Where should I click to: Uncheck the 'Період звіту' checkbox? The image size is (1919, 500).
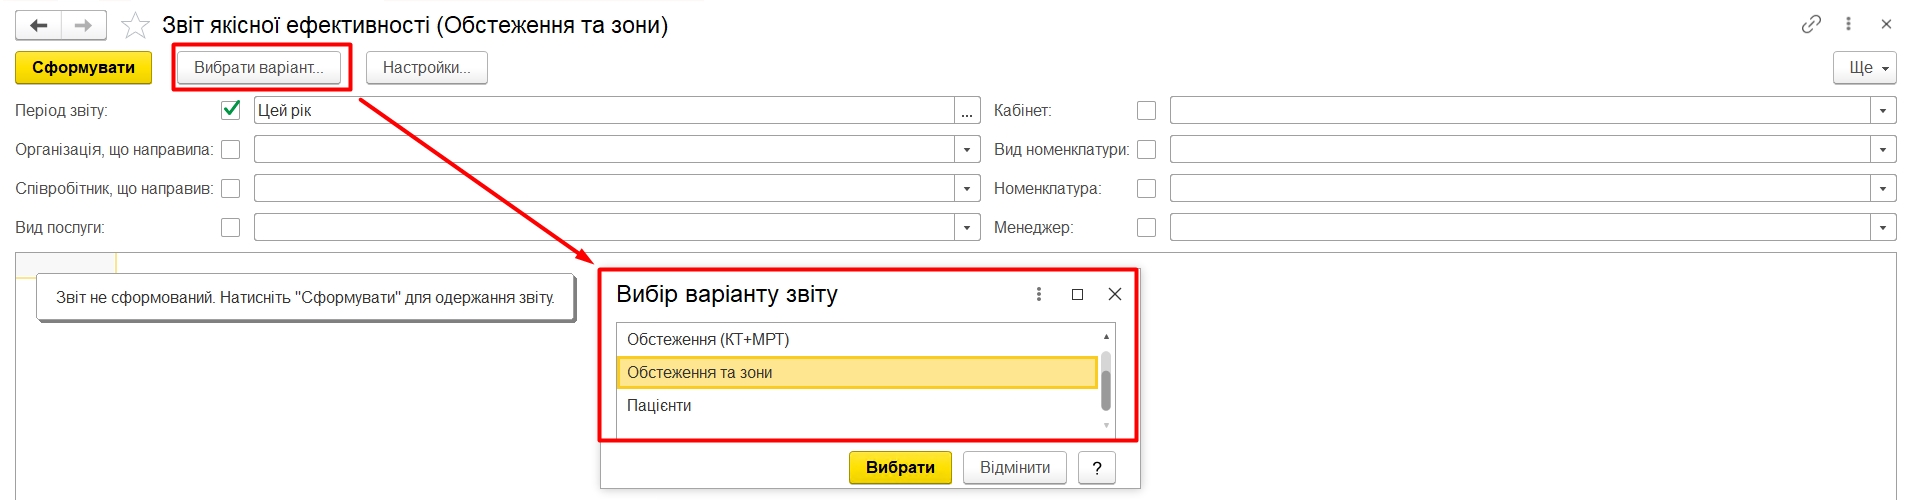click(231, 110)
